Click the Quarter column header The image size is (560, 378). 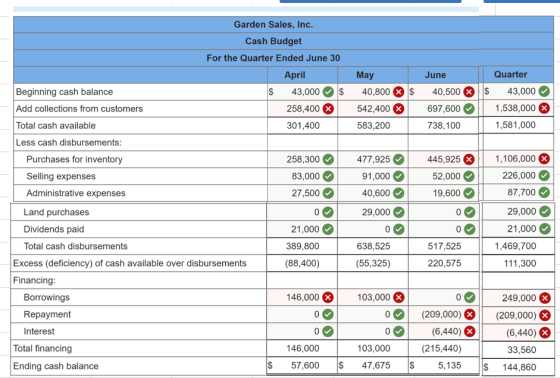click(x=510, y=74)
